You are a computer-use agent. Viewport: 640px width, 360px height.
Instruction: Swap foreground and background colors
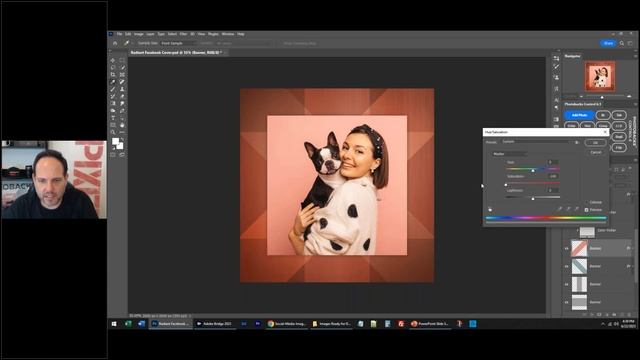[122, 139]
